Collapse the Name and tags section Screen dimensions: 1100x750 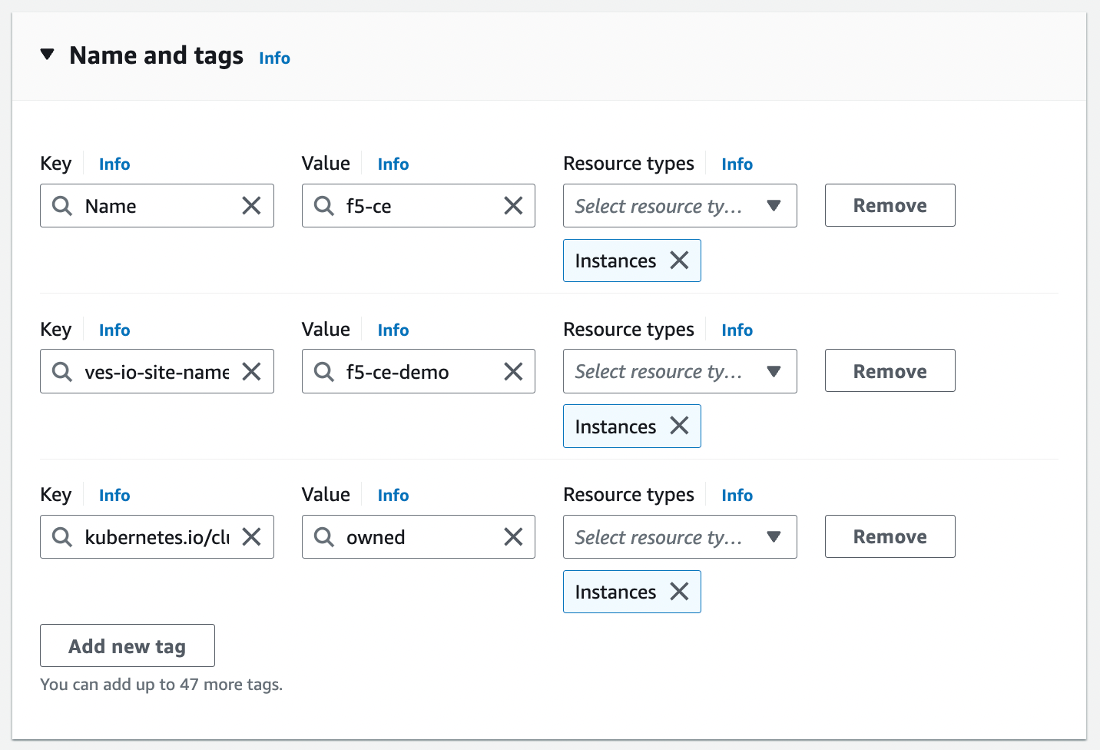coord(46,55)
